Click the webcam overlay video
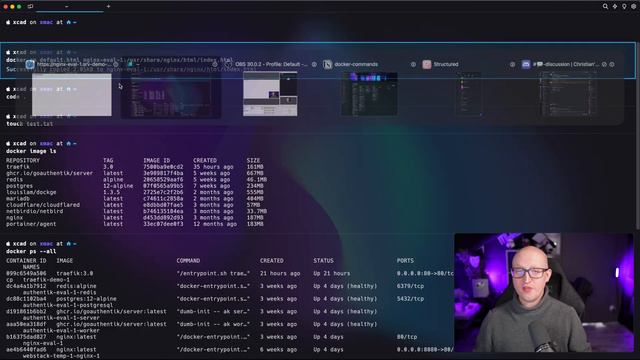Viewport: 640px width, 360px height. (544, 292)
